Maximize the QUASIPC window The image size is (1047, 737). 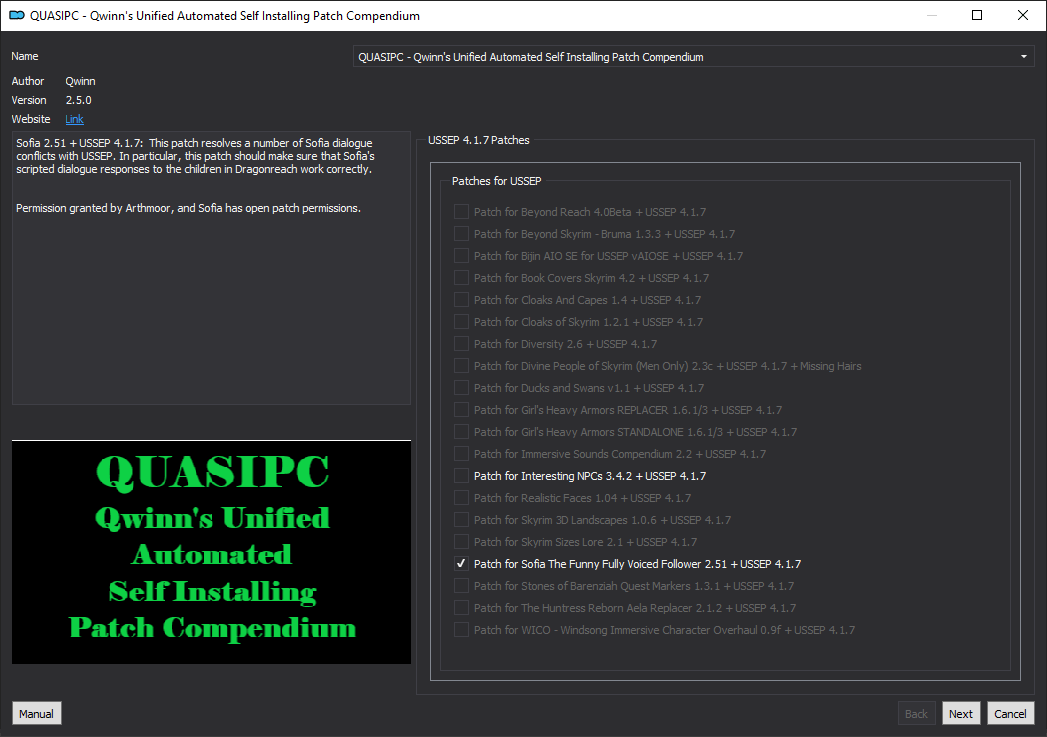coord(977,15)
